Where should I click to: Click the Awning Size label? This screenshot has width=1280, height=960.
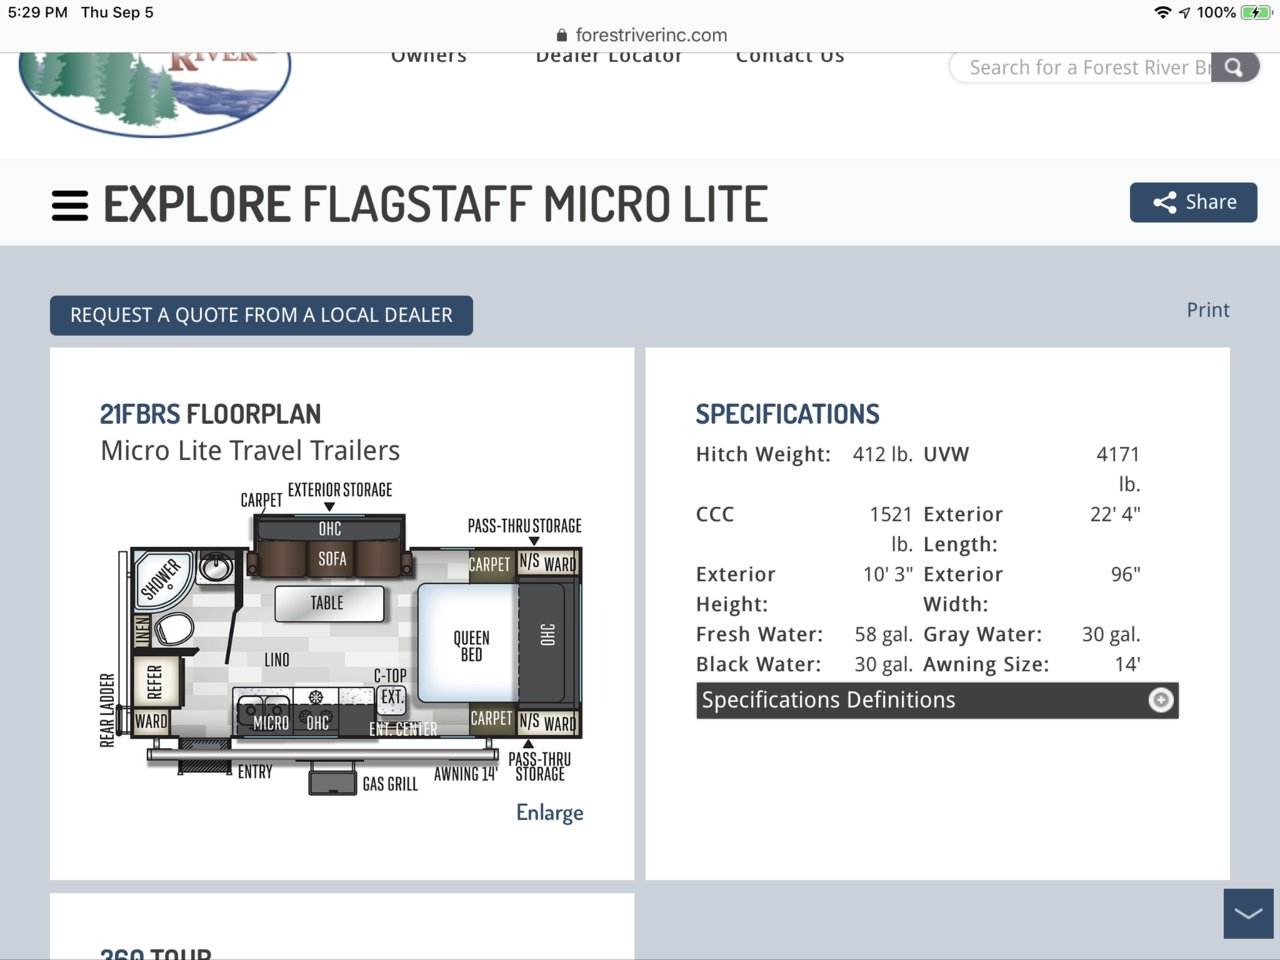click(986, 665)
